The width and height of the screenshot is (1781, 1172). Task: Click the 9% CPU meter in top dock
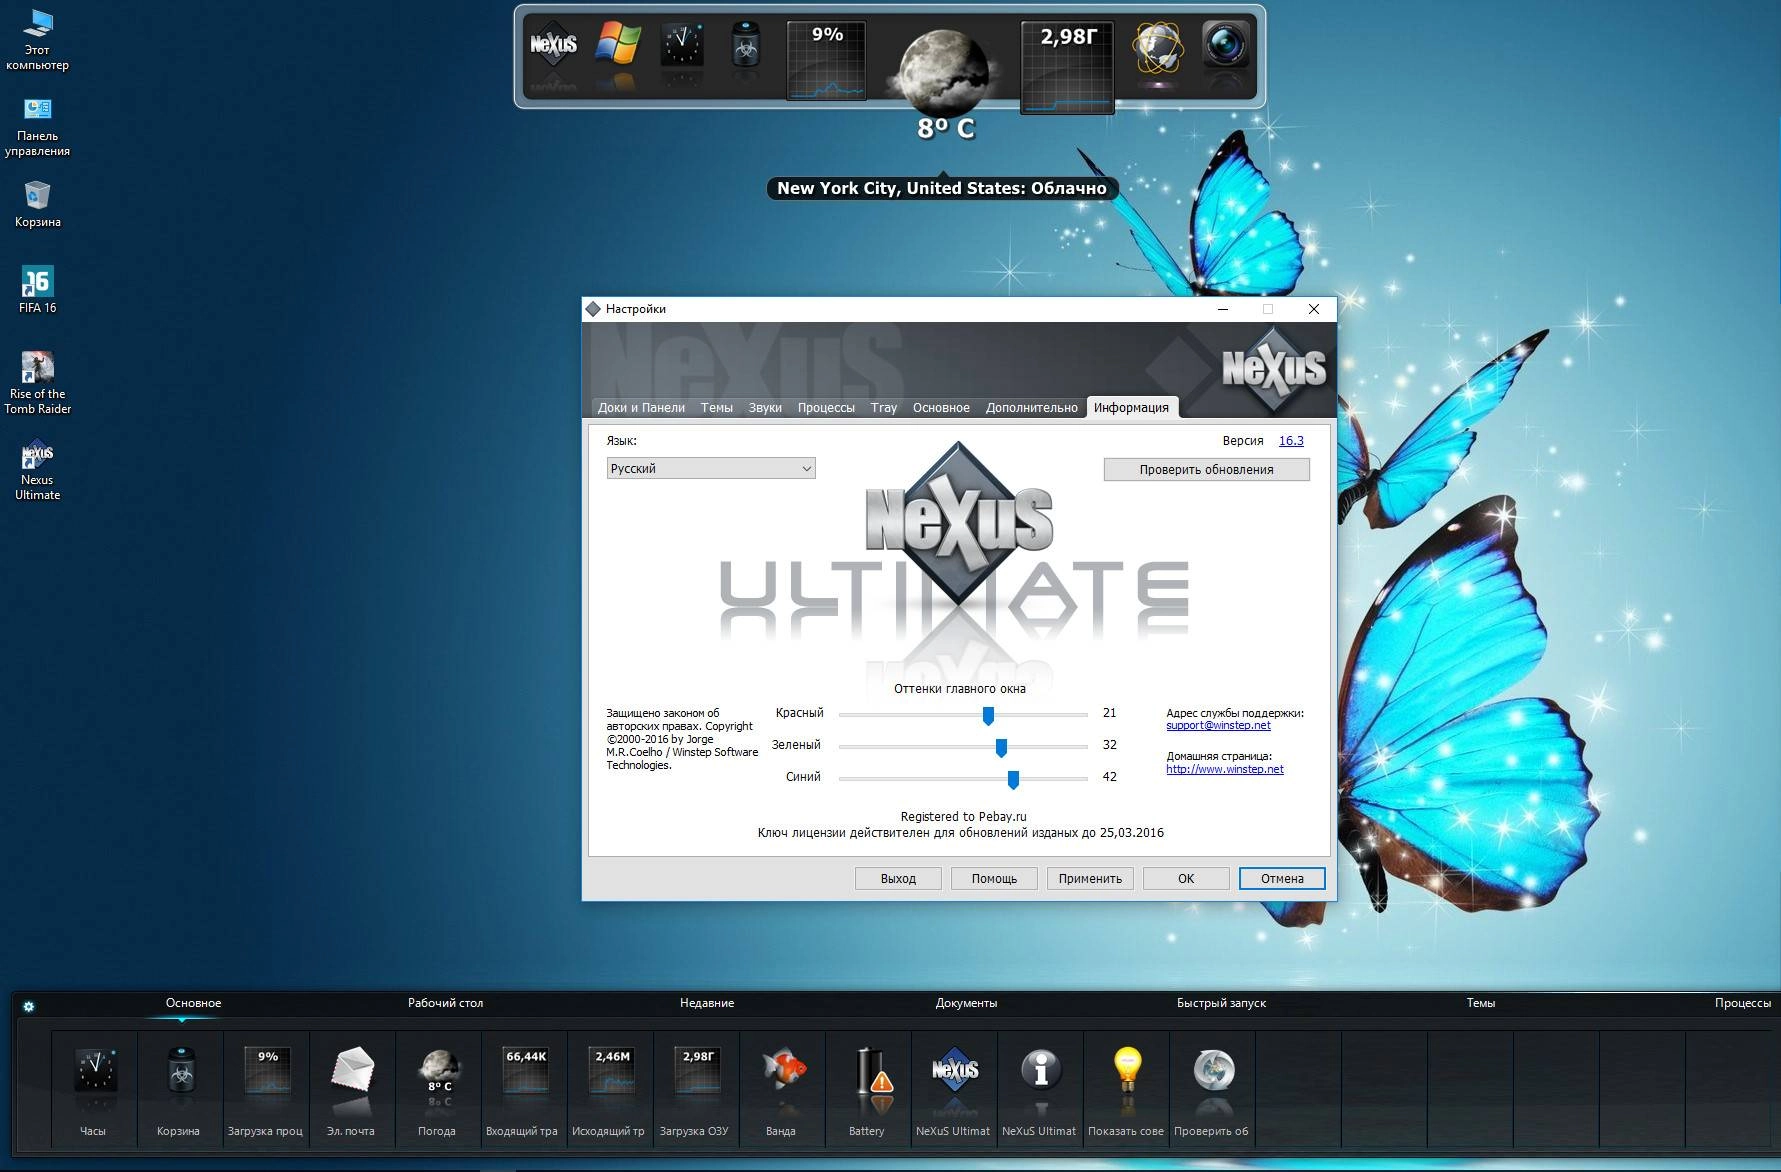click(x=826, y=61)
